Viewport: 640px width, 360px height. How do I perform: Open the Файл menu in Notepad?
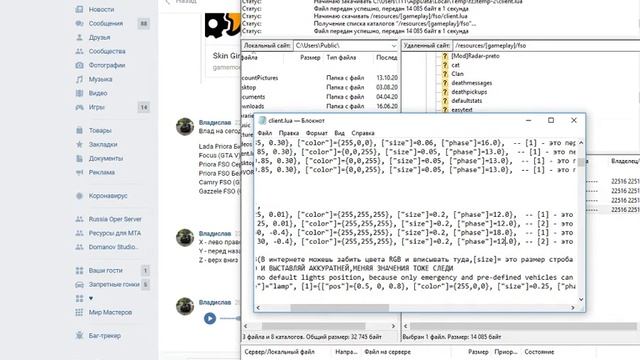tap(265, 133)
